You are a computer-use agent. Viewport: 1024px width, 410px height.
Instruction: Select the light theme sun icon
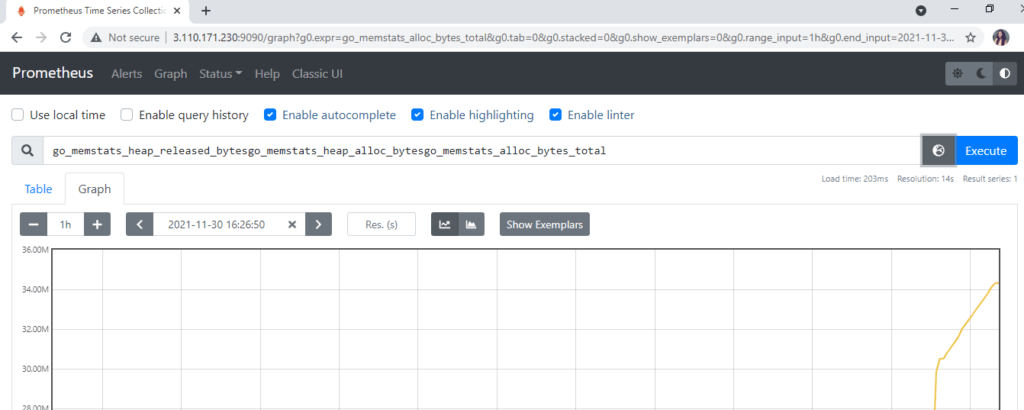pyautogui.click(x=957, y=74)
